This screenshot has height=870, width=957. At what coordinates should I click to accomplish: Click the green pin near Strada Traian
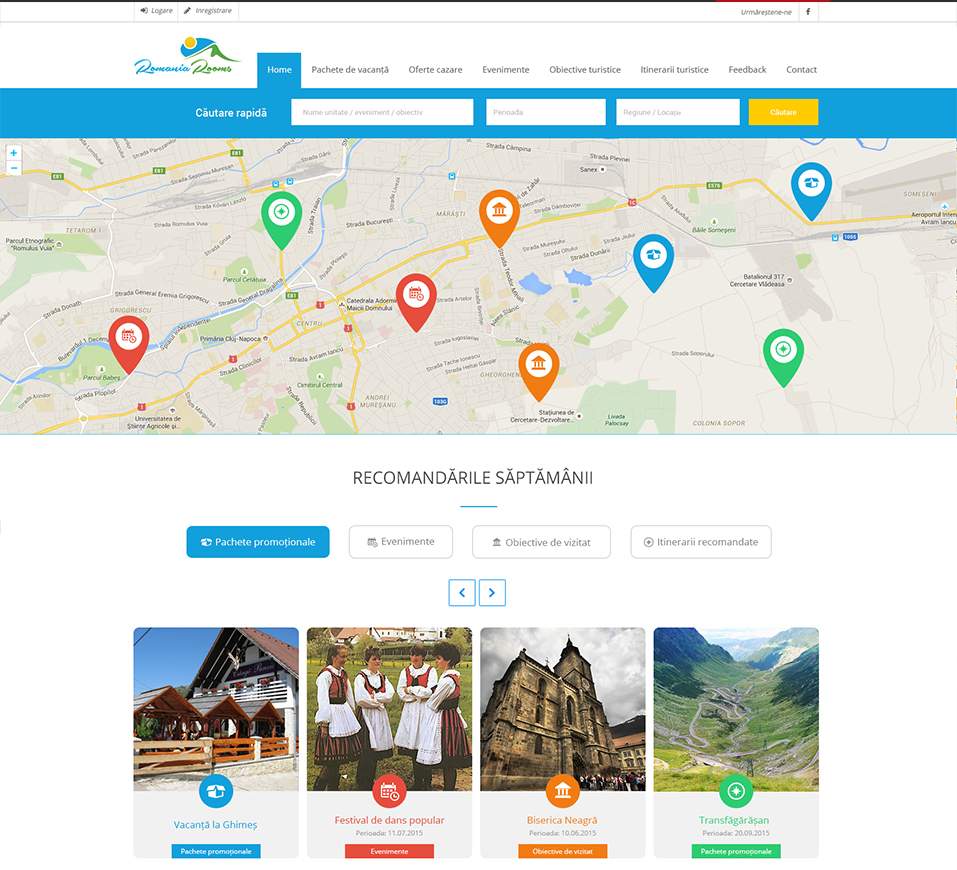click(282, 214)
